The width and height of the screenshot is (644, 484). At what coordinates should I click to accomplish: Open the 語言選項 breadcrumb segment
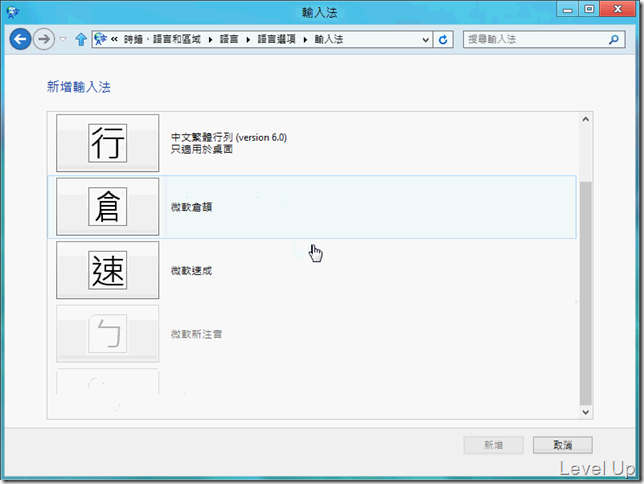point(276,39)
